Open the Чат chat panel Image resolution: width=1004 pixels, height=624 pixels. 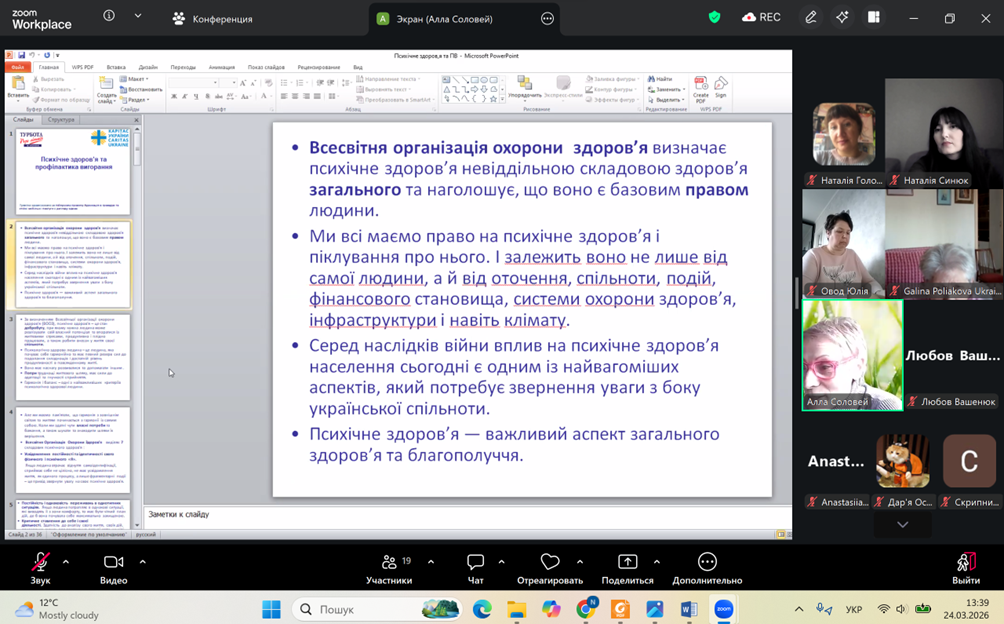[x=475, y=562]
